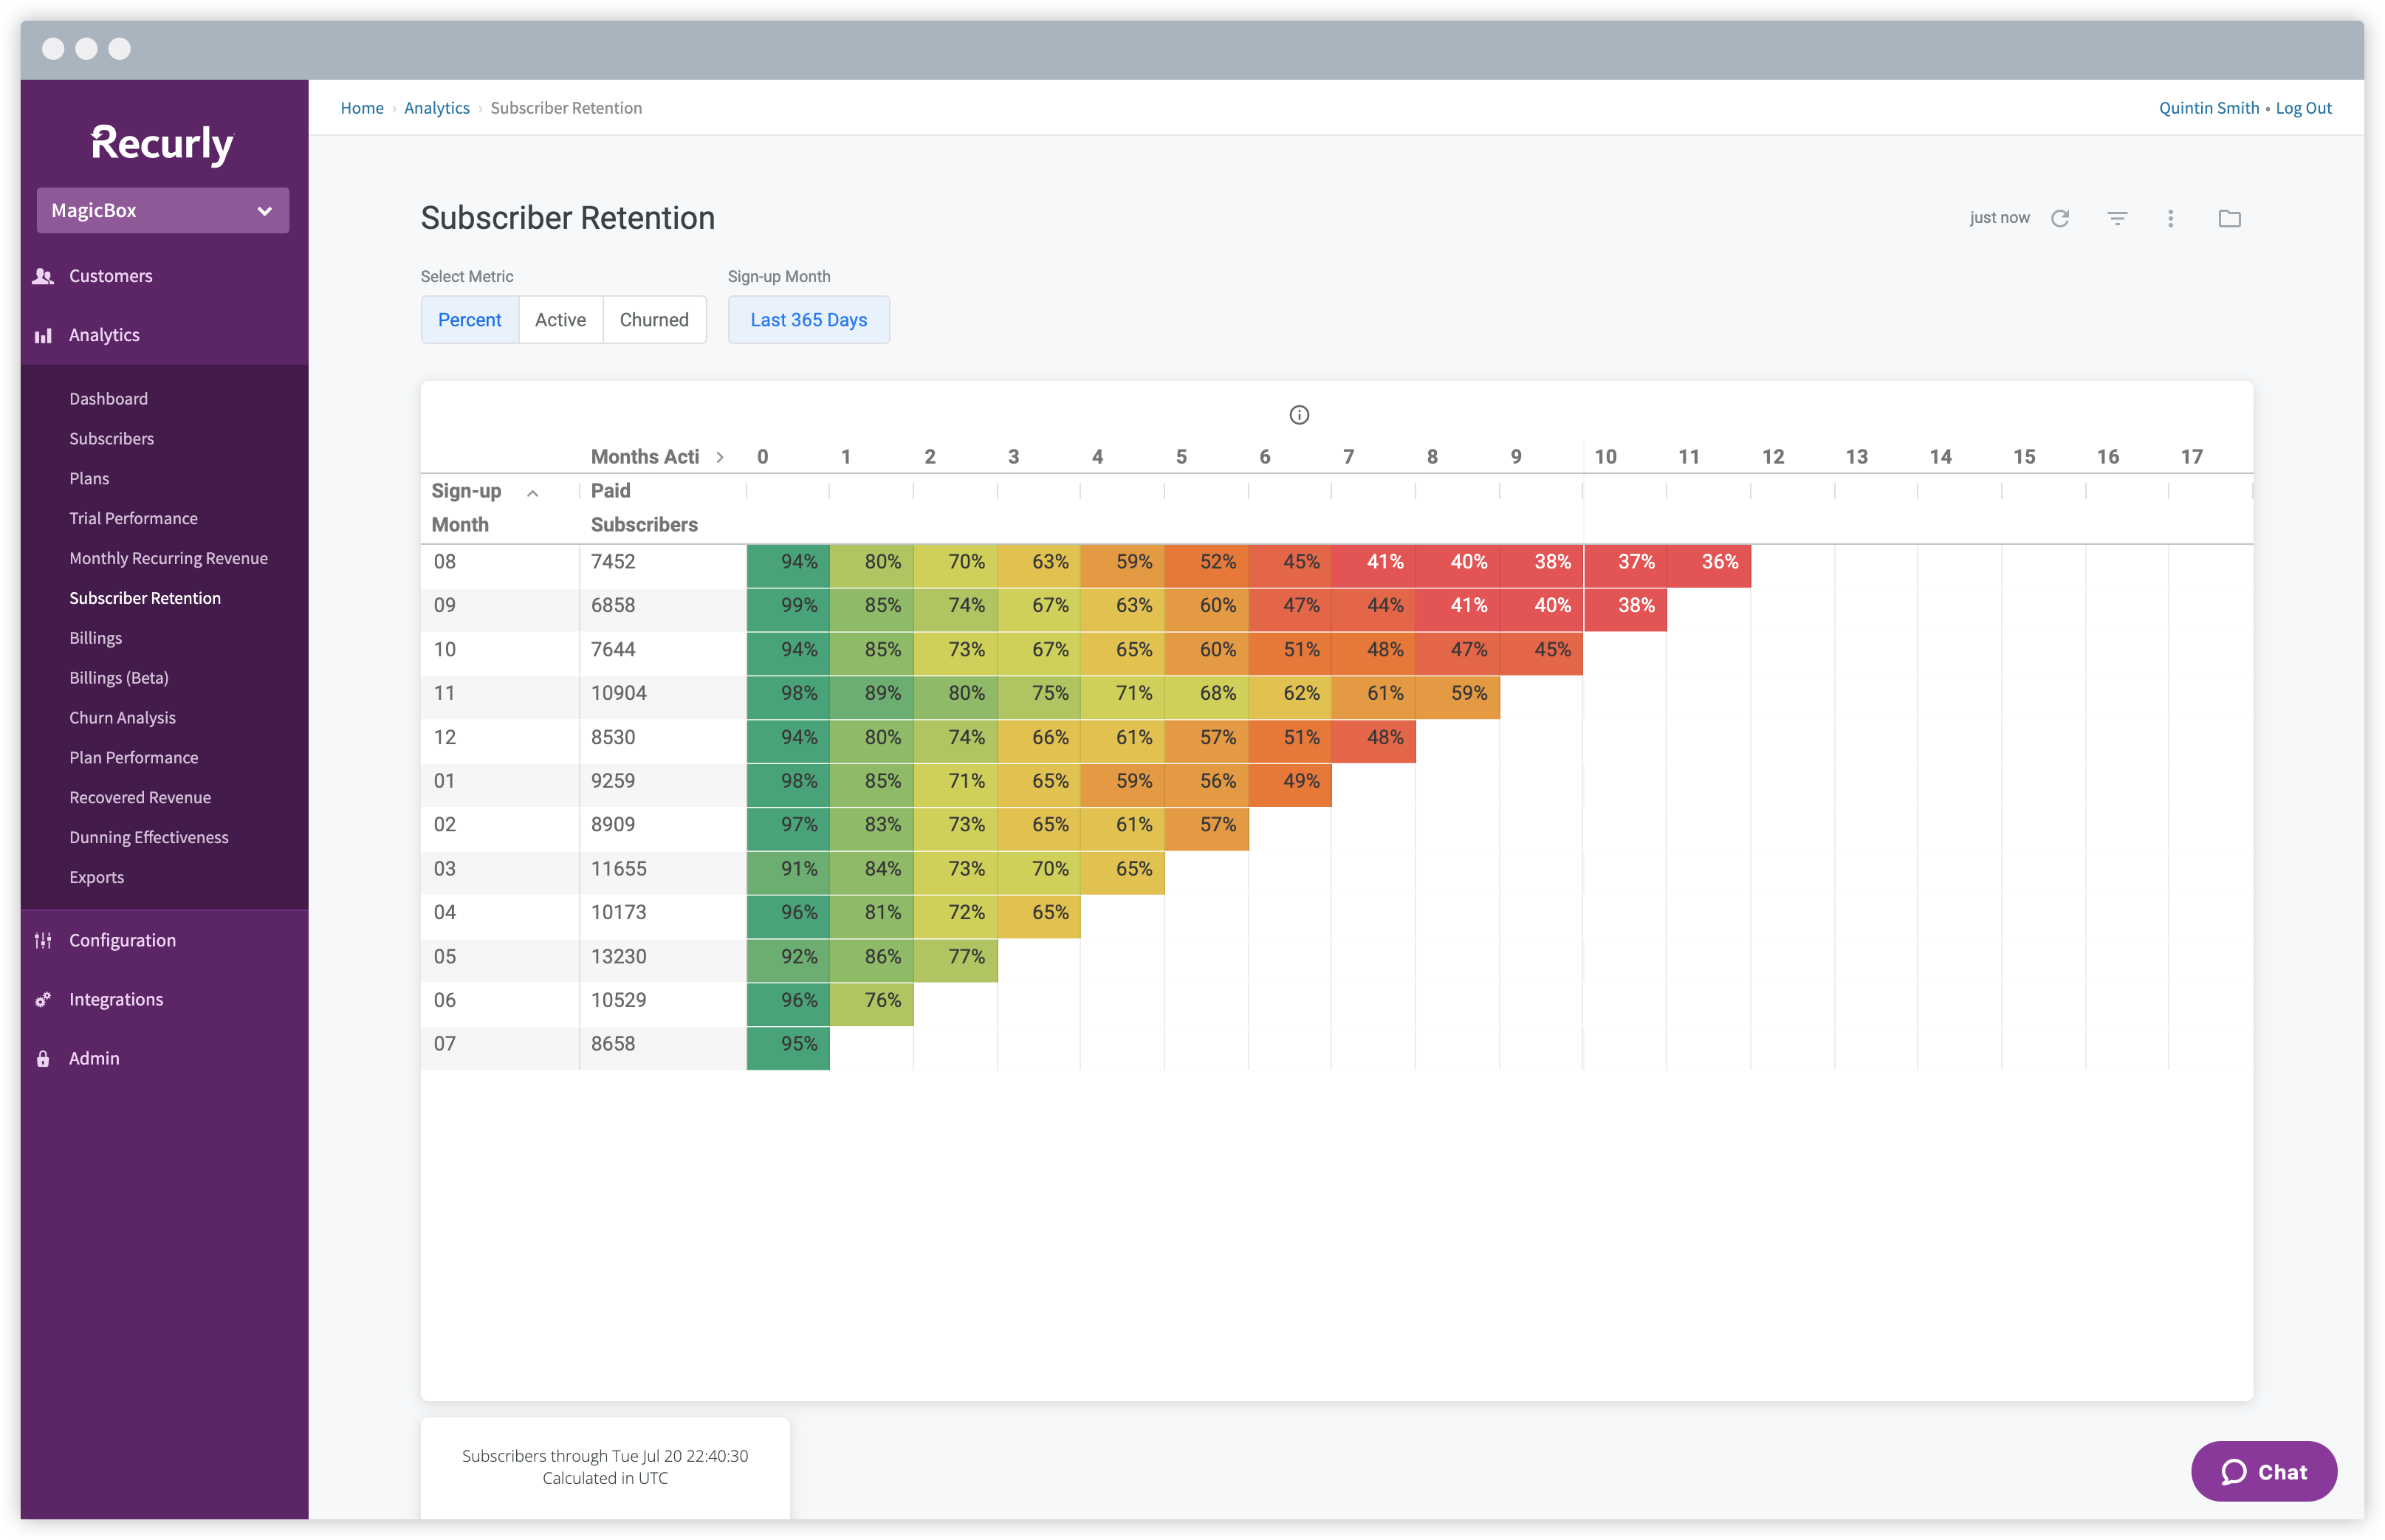Screen dimensions: 2385x1540
Task: Toggle Sign-up Month sort arrow
Action: tap(533, 493)
